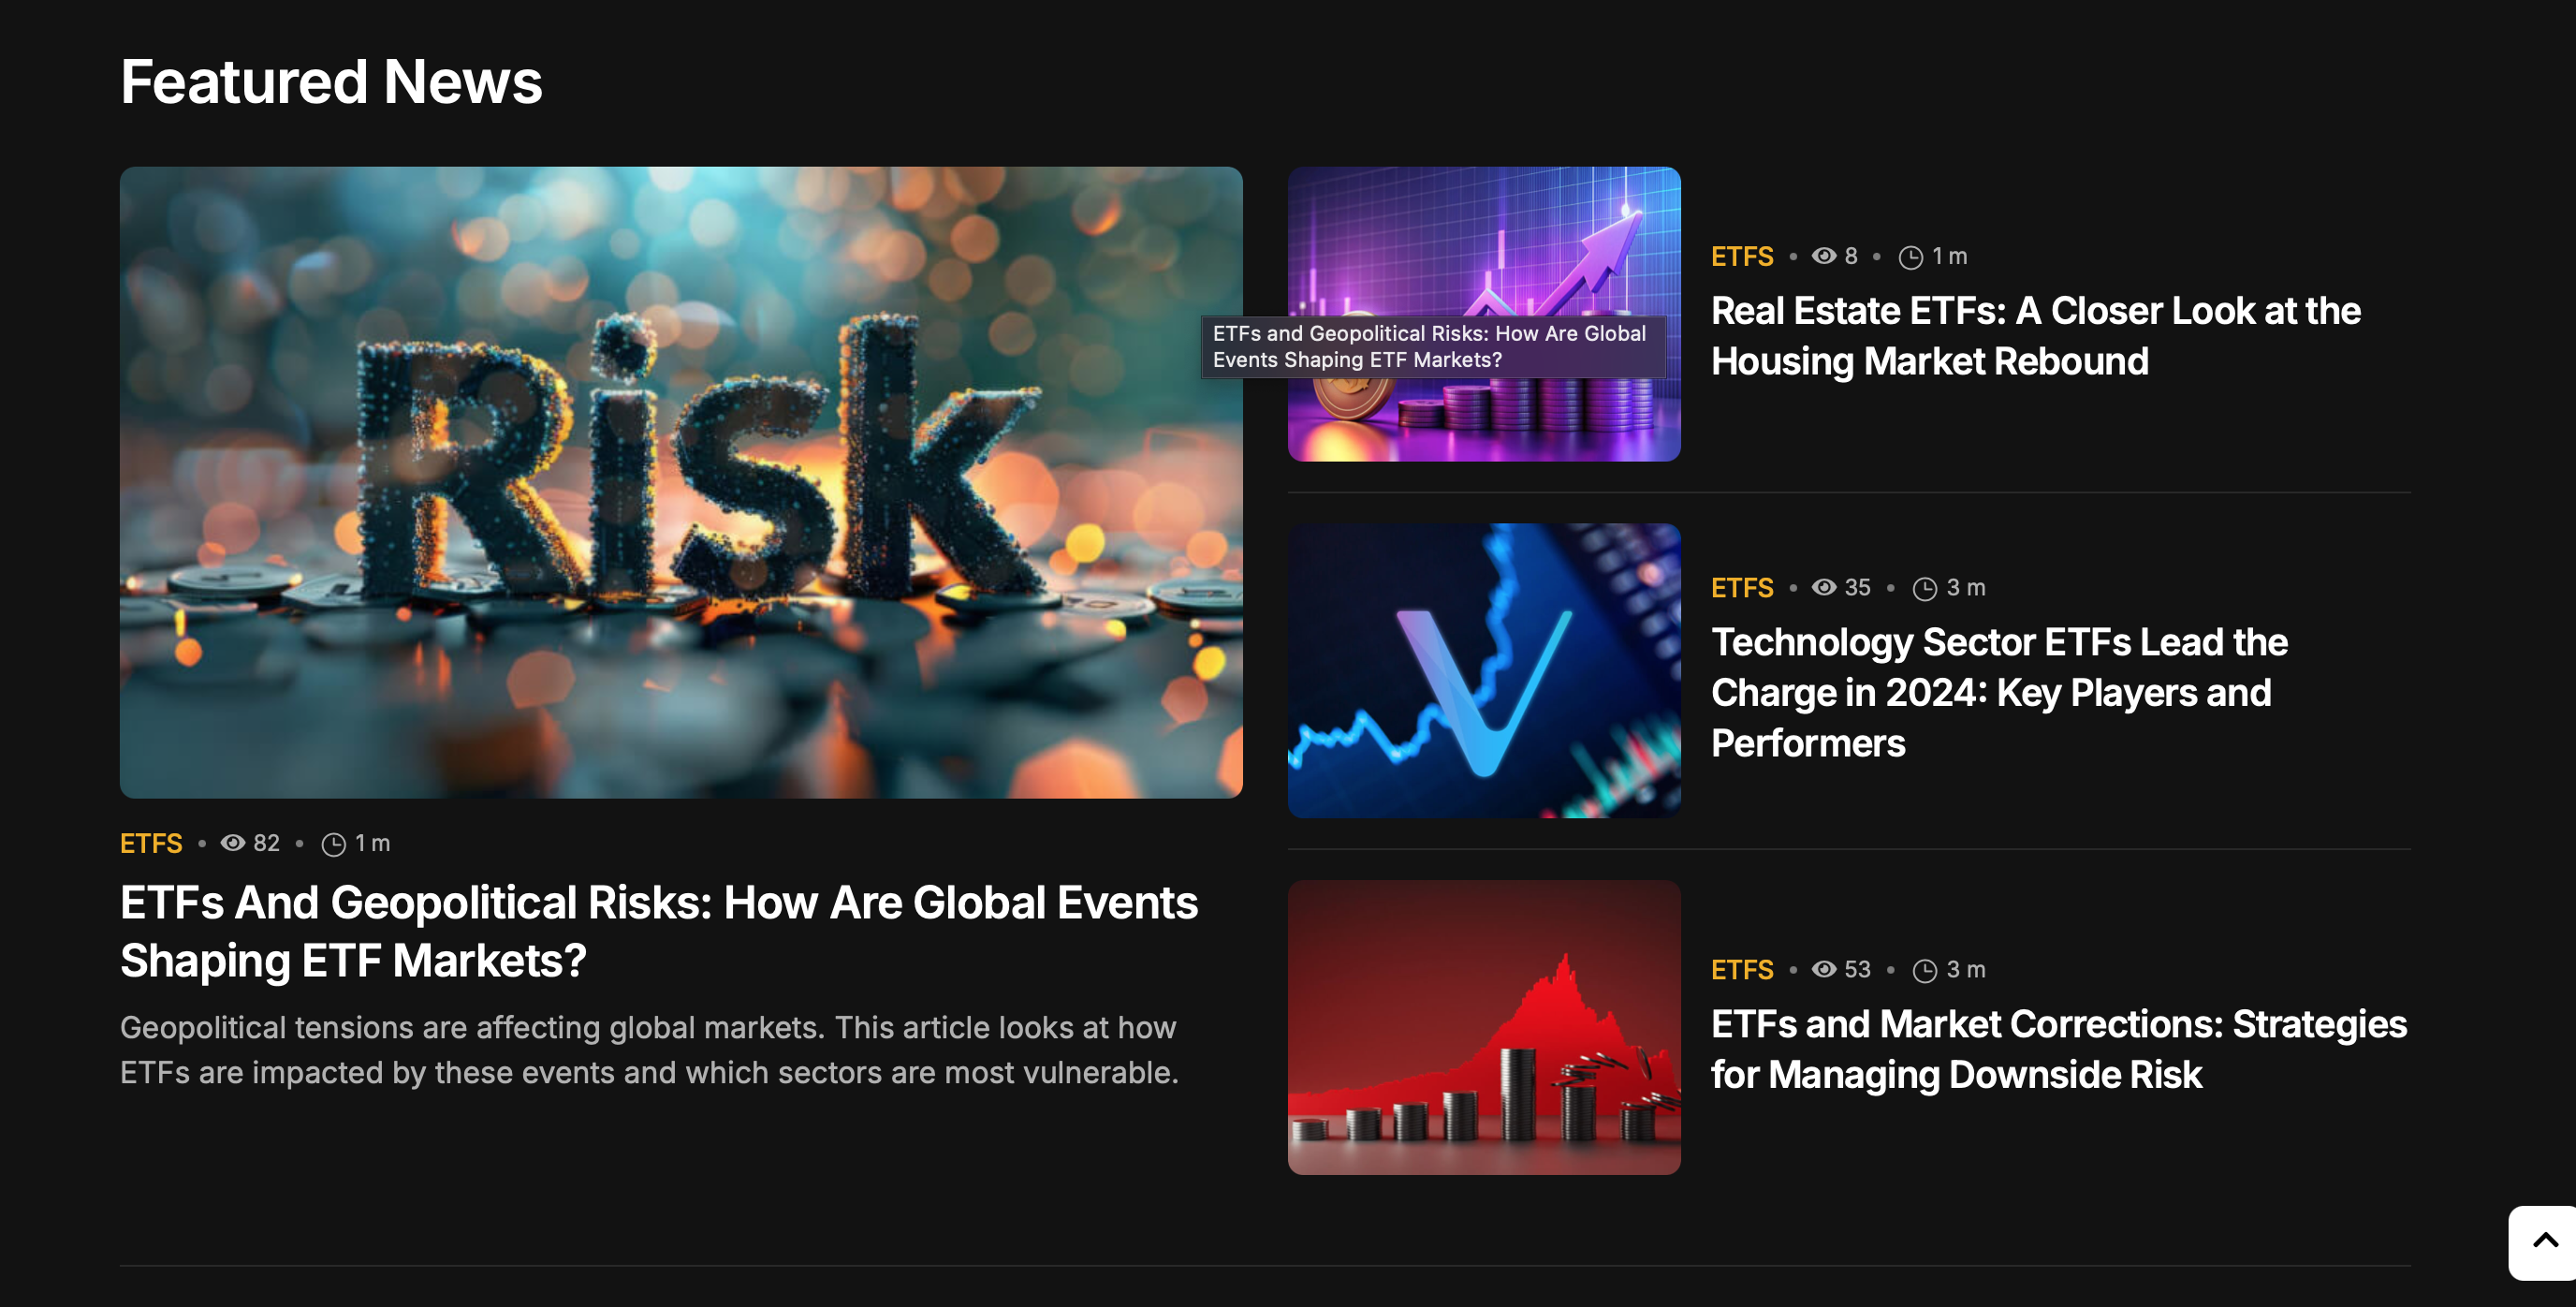Open the red chart coins thumbnail
The width and height of the screenshot is (2576, 1307).
coord(1483,1027)
